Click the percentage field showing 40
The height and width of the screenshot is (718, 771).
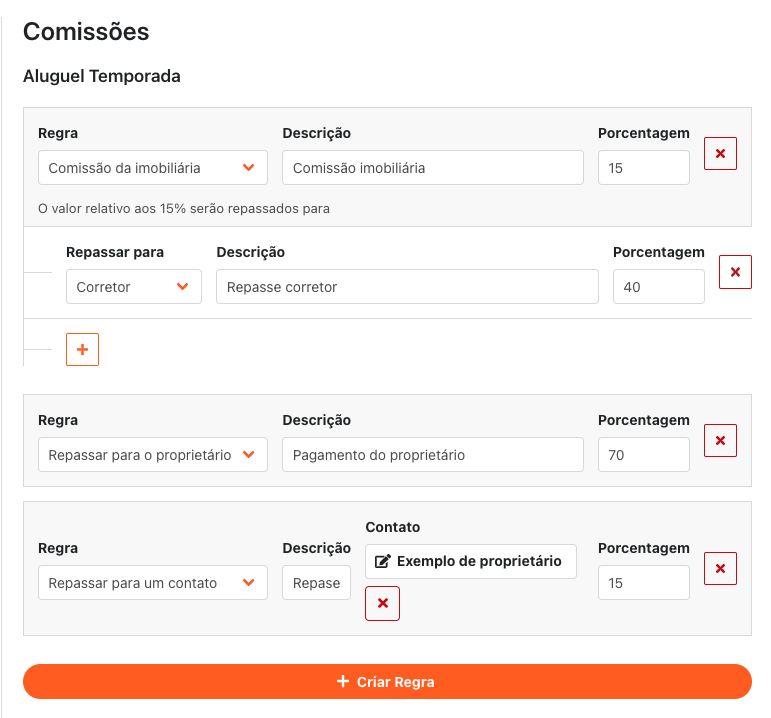coord(658,287)
